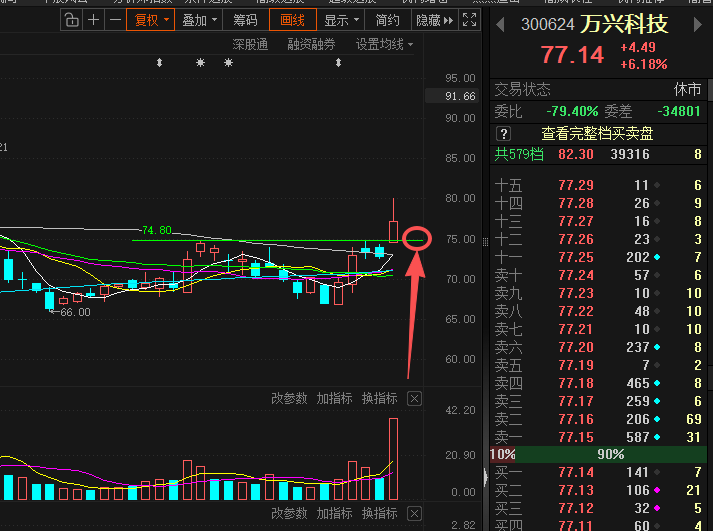This screenshot has width=713, height=531.
Task: Zoom out chart with the minus icon
Action: click(115, 20)
